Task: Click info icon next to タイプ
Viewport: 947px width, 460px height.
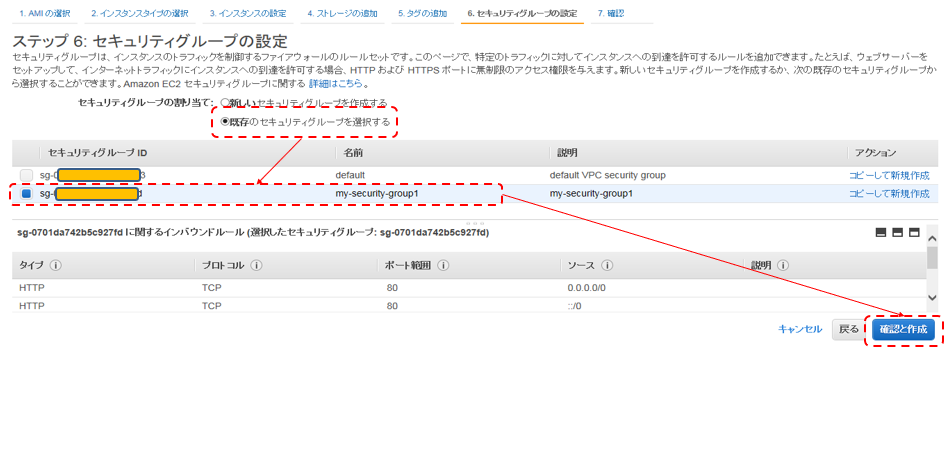Action: click(56, 266)
